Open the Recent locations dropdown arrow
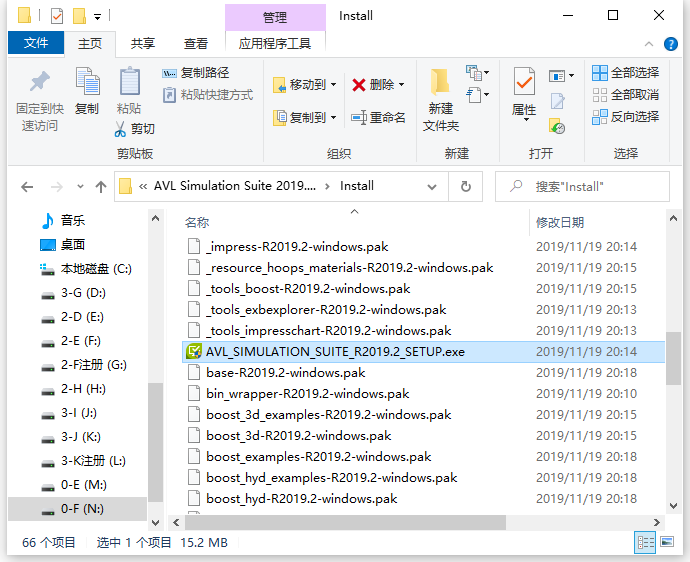 80,187
